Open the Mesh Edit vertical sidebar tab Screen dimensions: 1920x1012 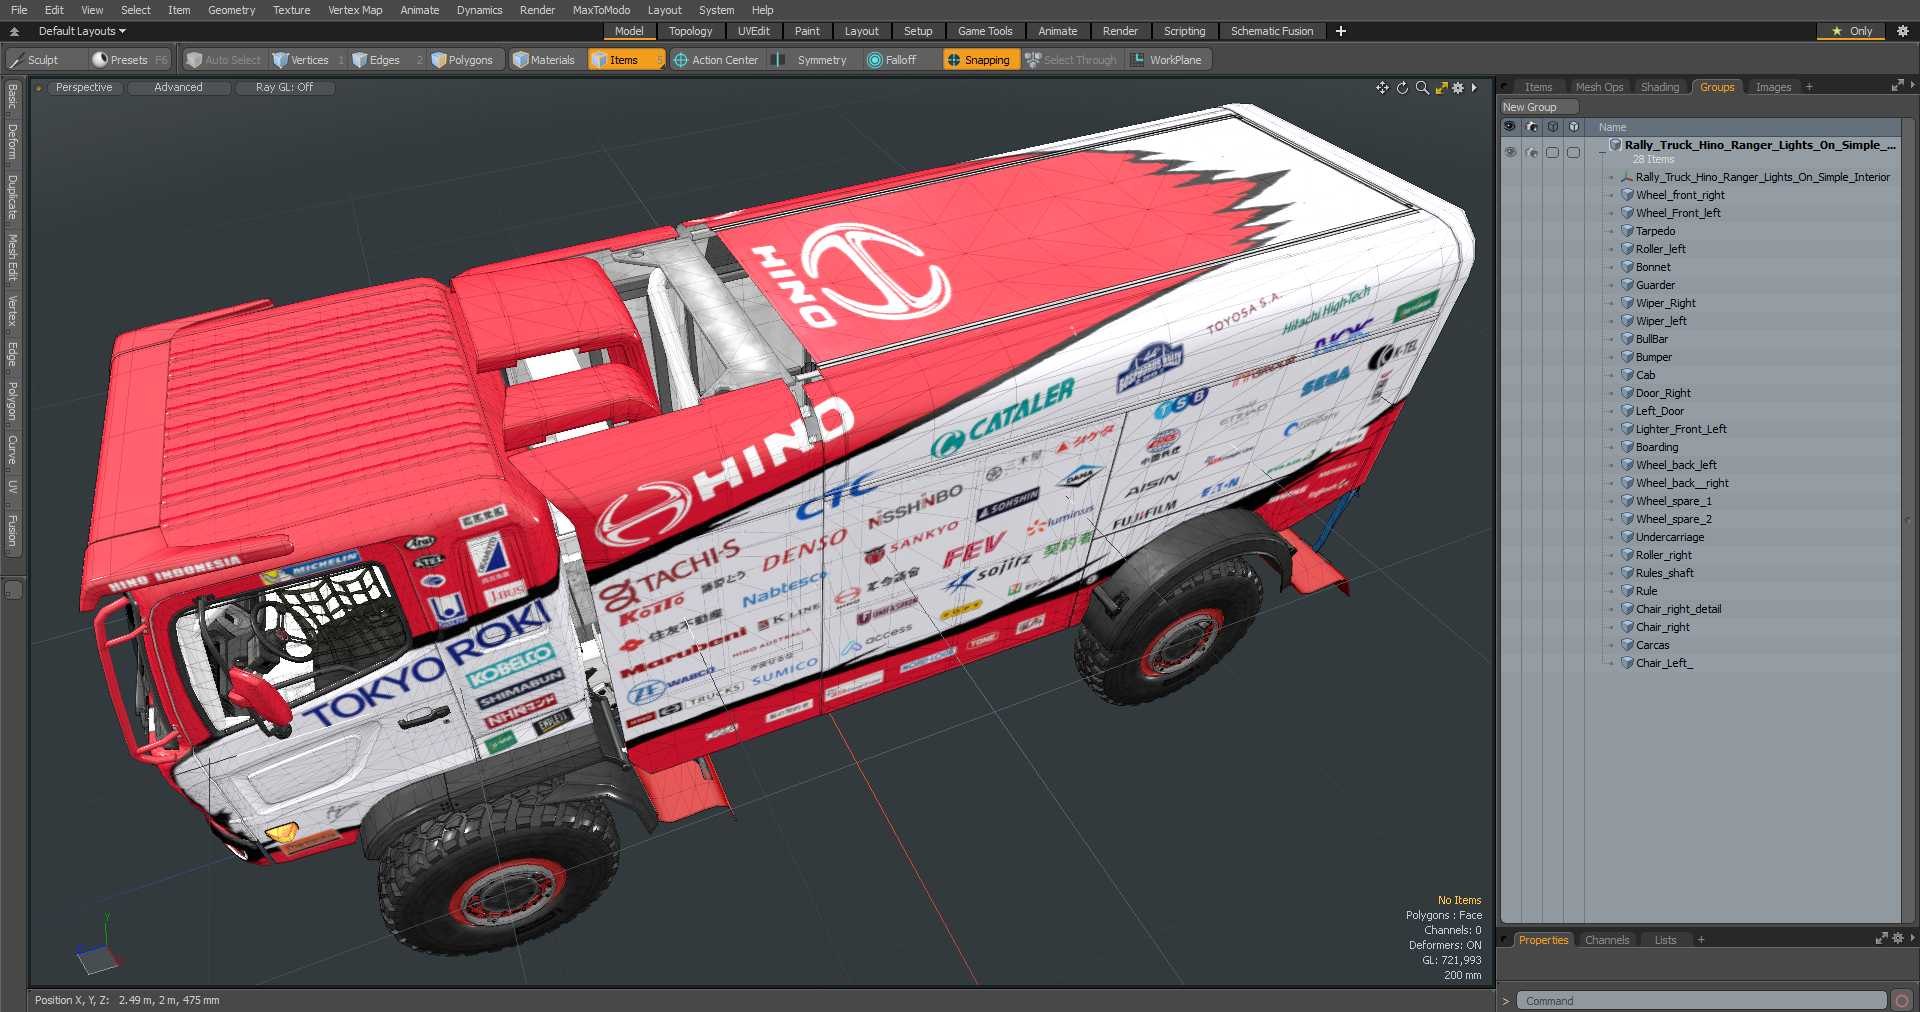coord(12,258)
